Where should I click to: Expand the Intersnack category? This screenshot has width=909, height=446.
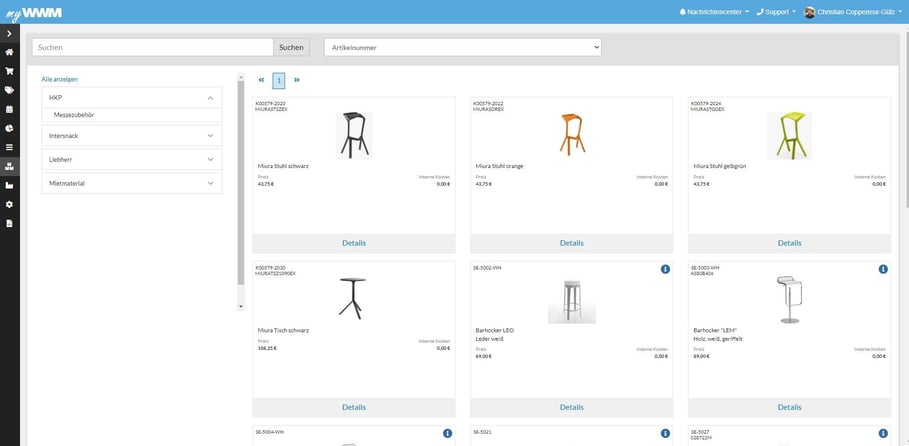[132, 136]
